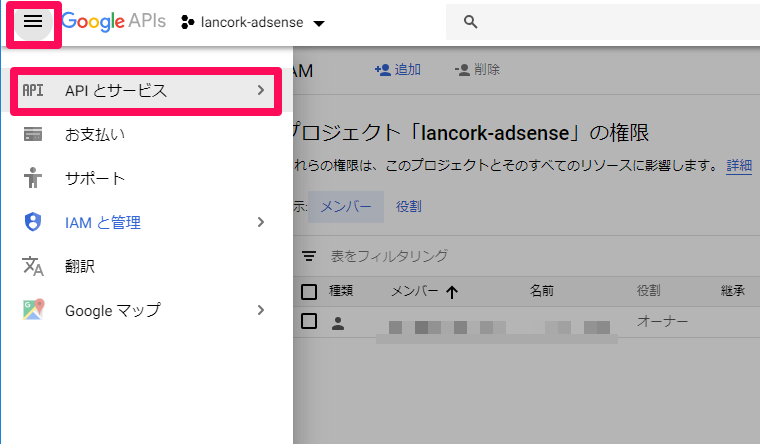Click the 名前 column header
760x444 pixels.
541,291
